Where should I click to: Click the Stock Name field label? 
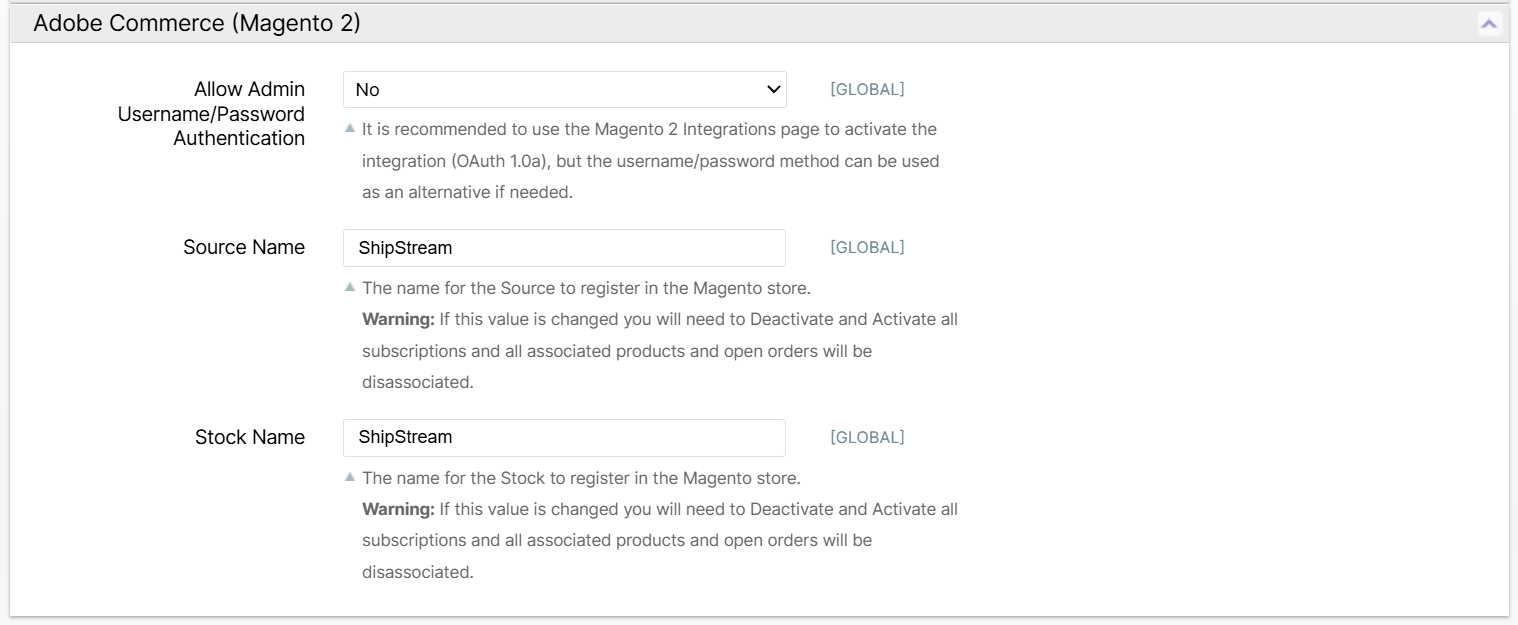(x=250, y=437)
